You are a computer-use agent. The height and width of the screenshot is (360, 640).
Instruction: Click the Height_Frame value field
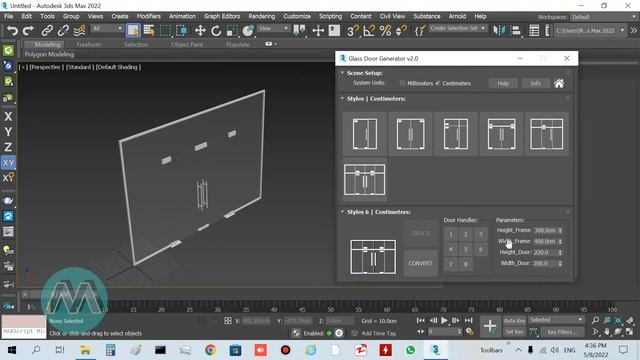[545, 230]
